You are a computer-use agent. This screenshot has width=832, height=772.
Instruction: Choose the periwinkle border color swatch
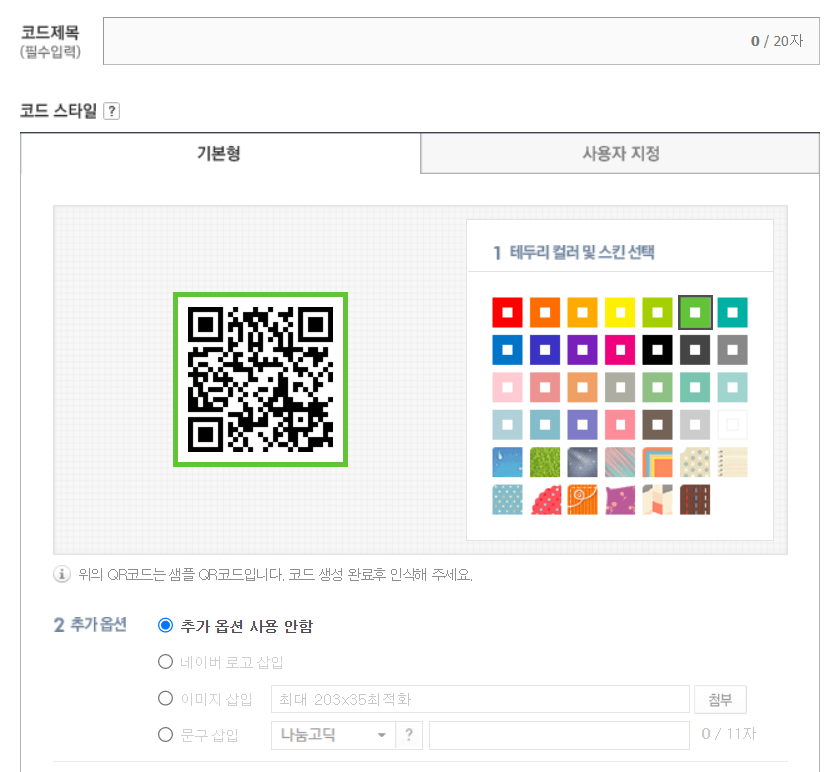point(582,424)
